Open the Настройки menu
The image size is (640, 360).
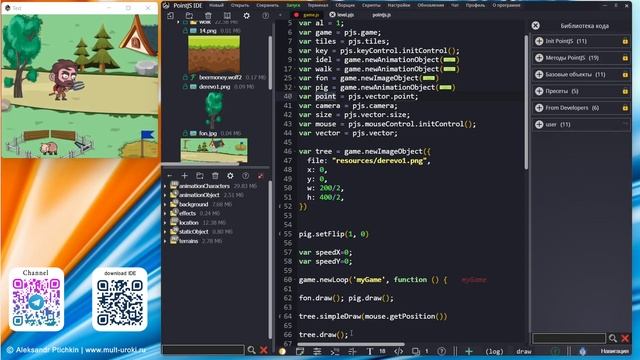(x=398, y=5)
